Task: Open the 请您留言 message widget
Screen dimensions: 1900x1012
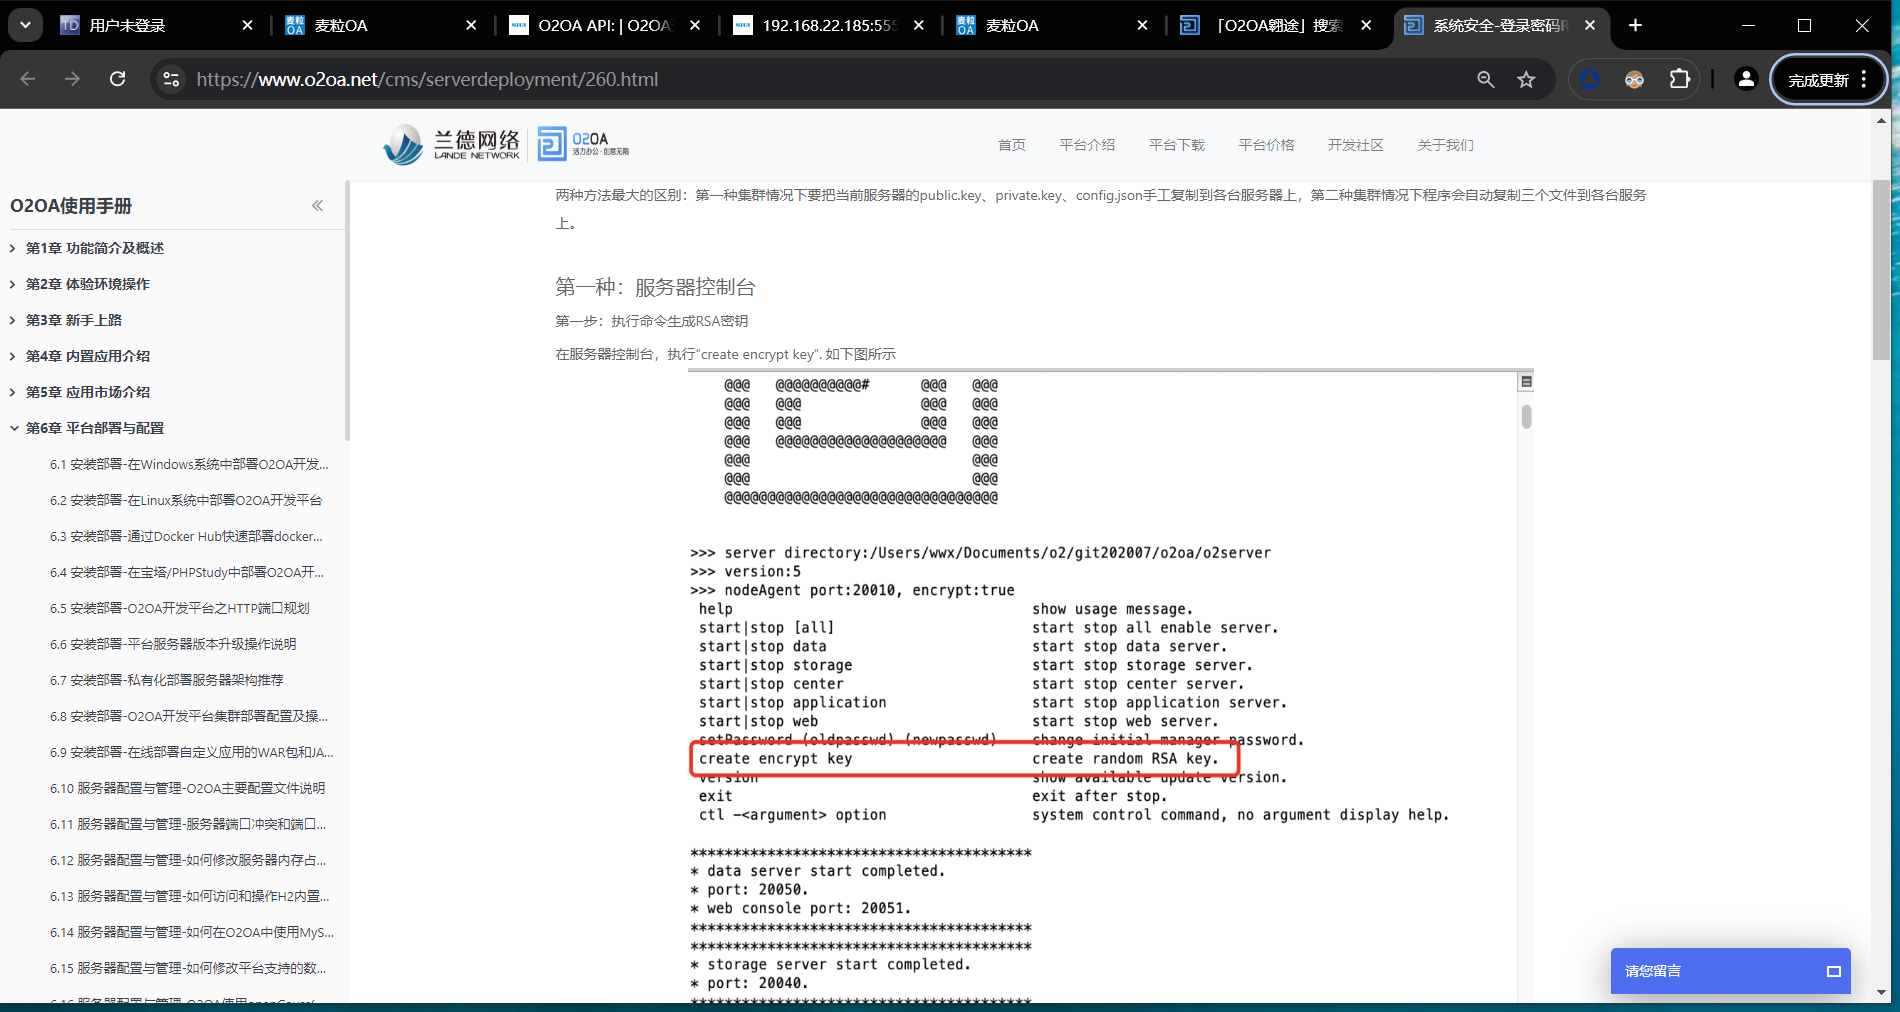Action: (x=1730, y=971)
